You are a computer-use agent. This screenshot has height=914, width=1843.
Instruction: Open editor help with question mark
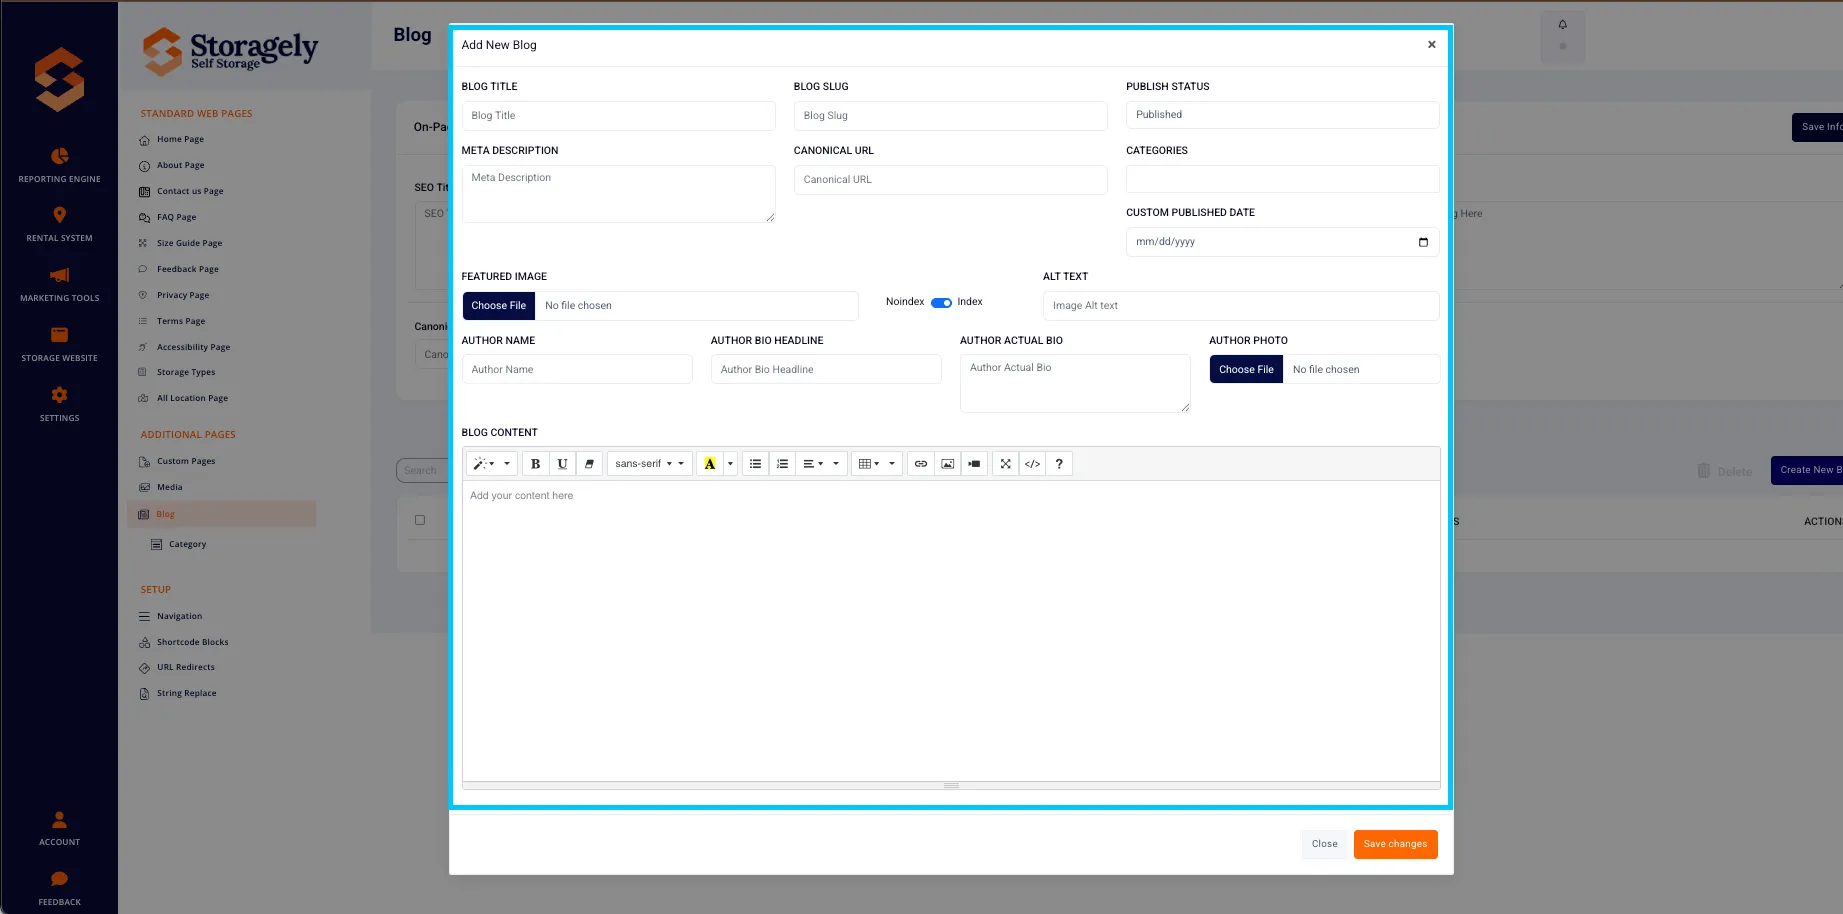coord(1059,464)
